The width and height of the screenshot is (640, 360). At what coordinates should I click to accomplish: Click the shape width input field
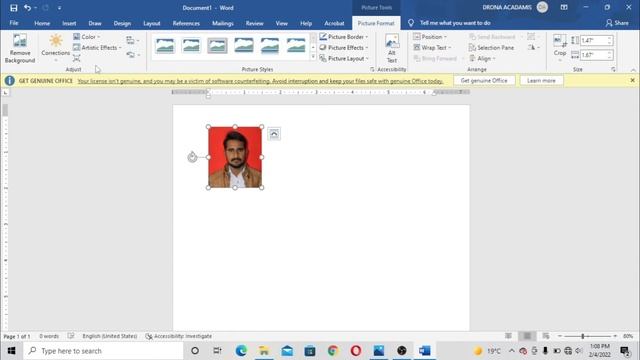594,55
